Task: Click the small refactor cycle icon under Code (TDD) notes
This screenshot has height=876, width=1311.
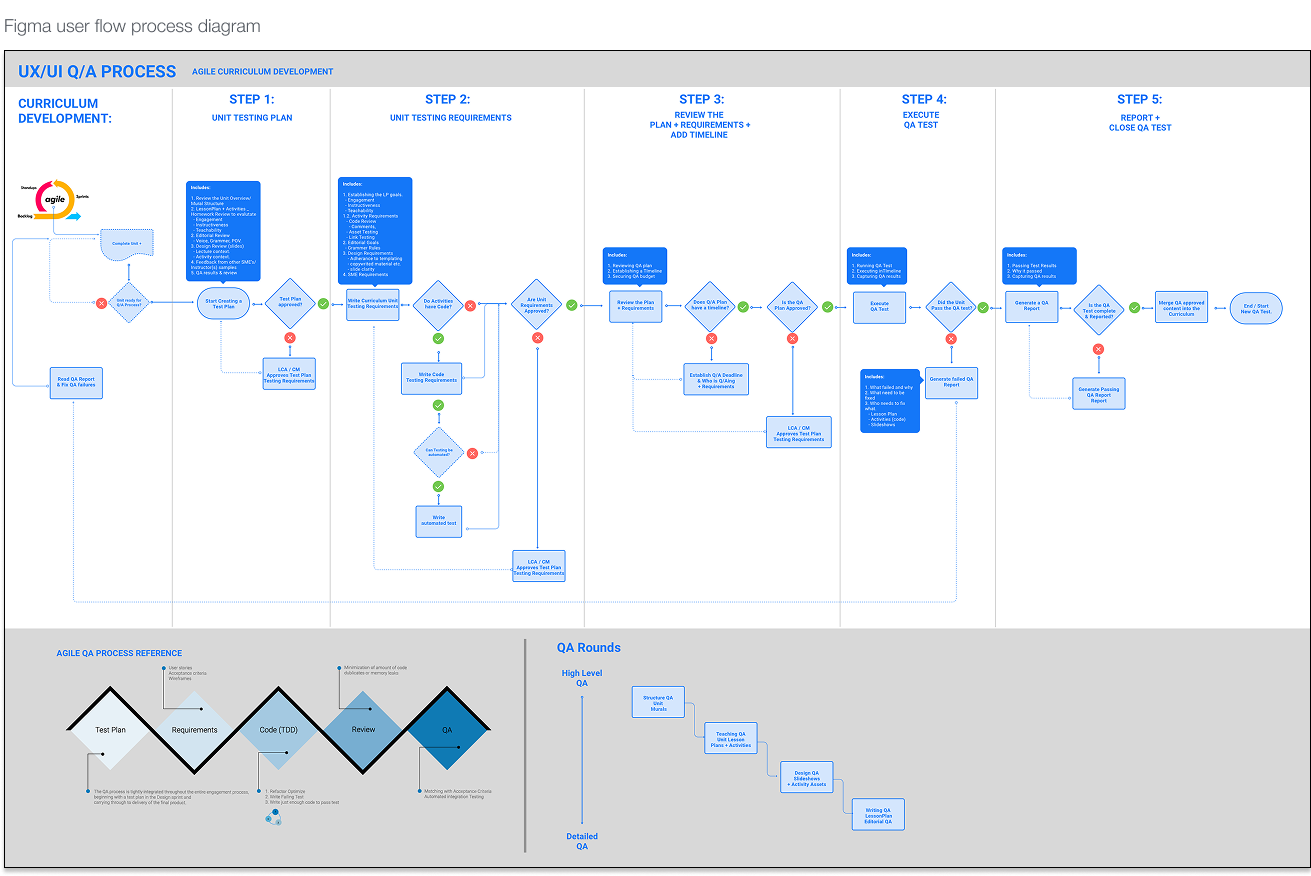Action: [272, 818]
